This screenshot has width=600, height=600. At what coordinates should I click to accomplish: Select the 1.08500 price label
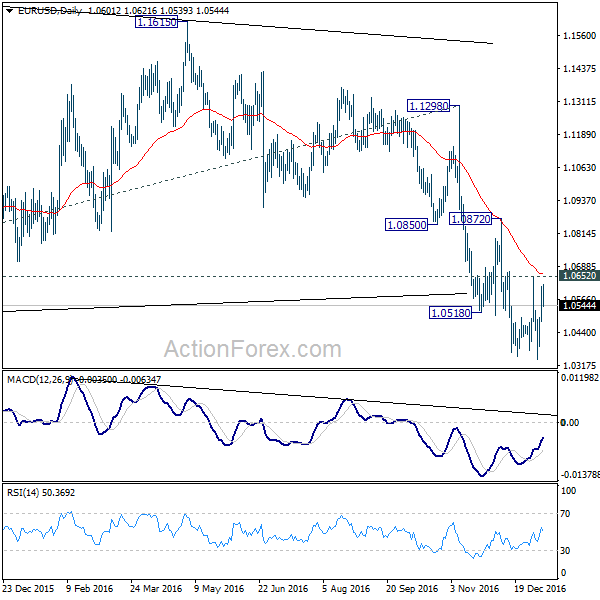point(406,225)
